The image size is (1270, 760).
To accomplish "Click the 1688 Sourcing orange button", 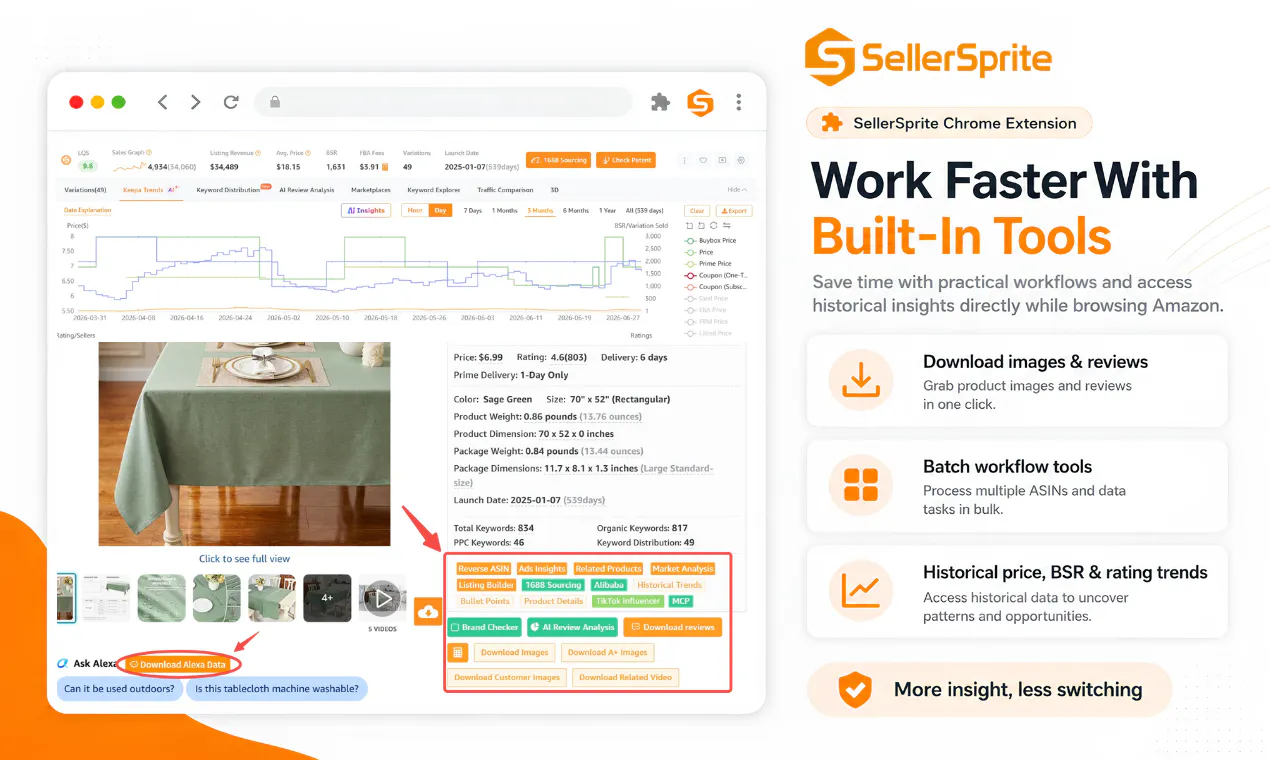I will coord(558,160).
